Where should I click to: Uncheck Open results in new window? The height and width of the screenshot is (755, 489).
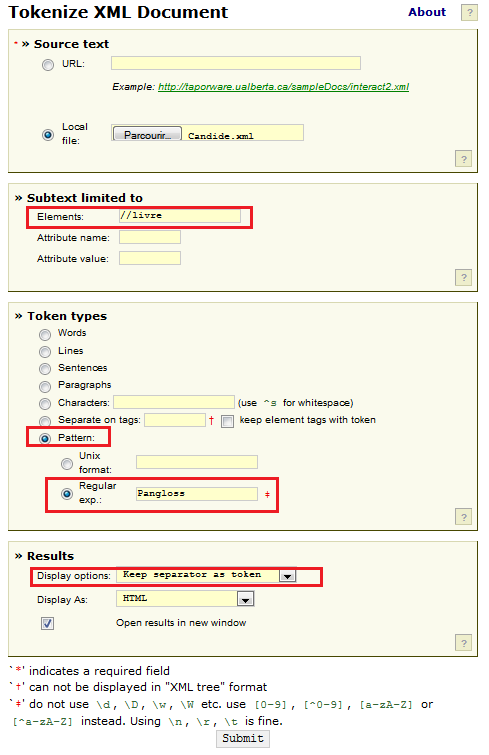47,624
